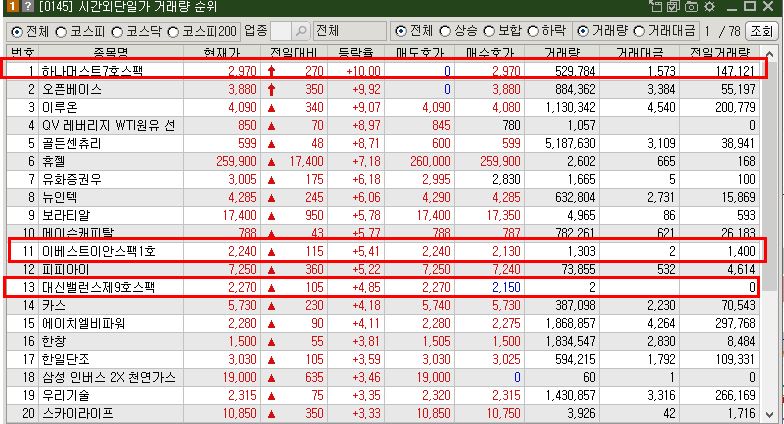Viewport: 784px width, 424px height.
Task: Click page indicator 1 / 78
Action: pyautogui.click(x=722, y=31)
